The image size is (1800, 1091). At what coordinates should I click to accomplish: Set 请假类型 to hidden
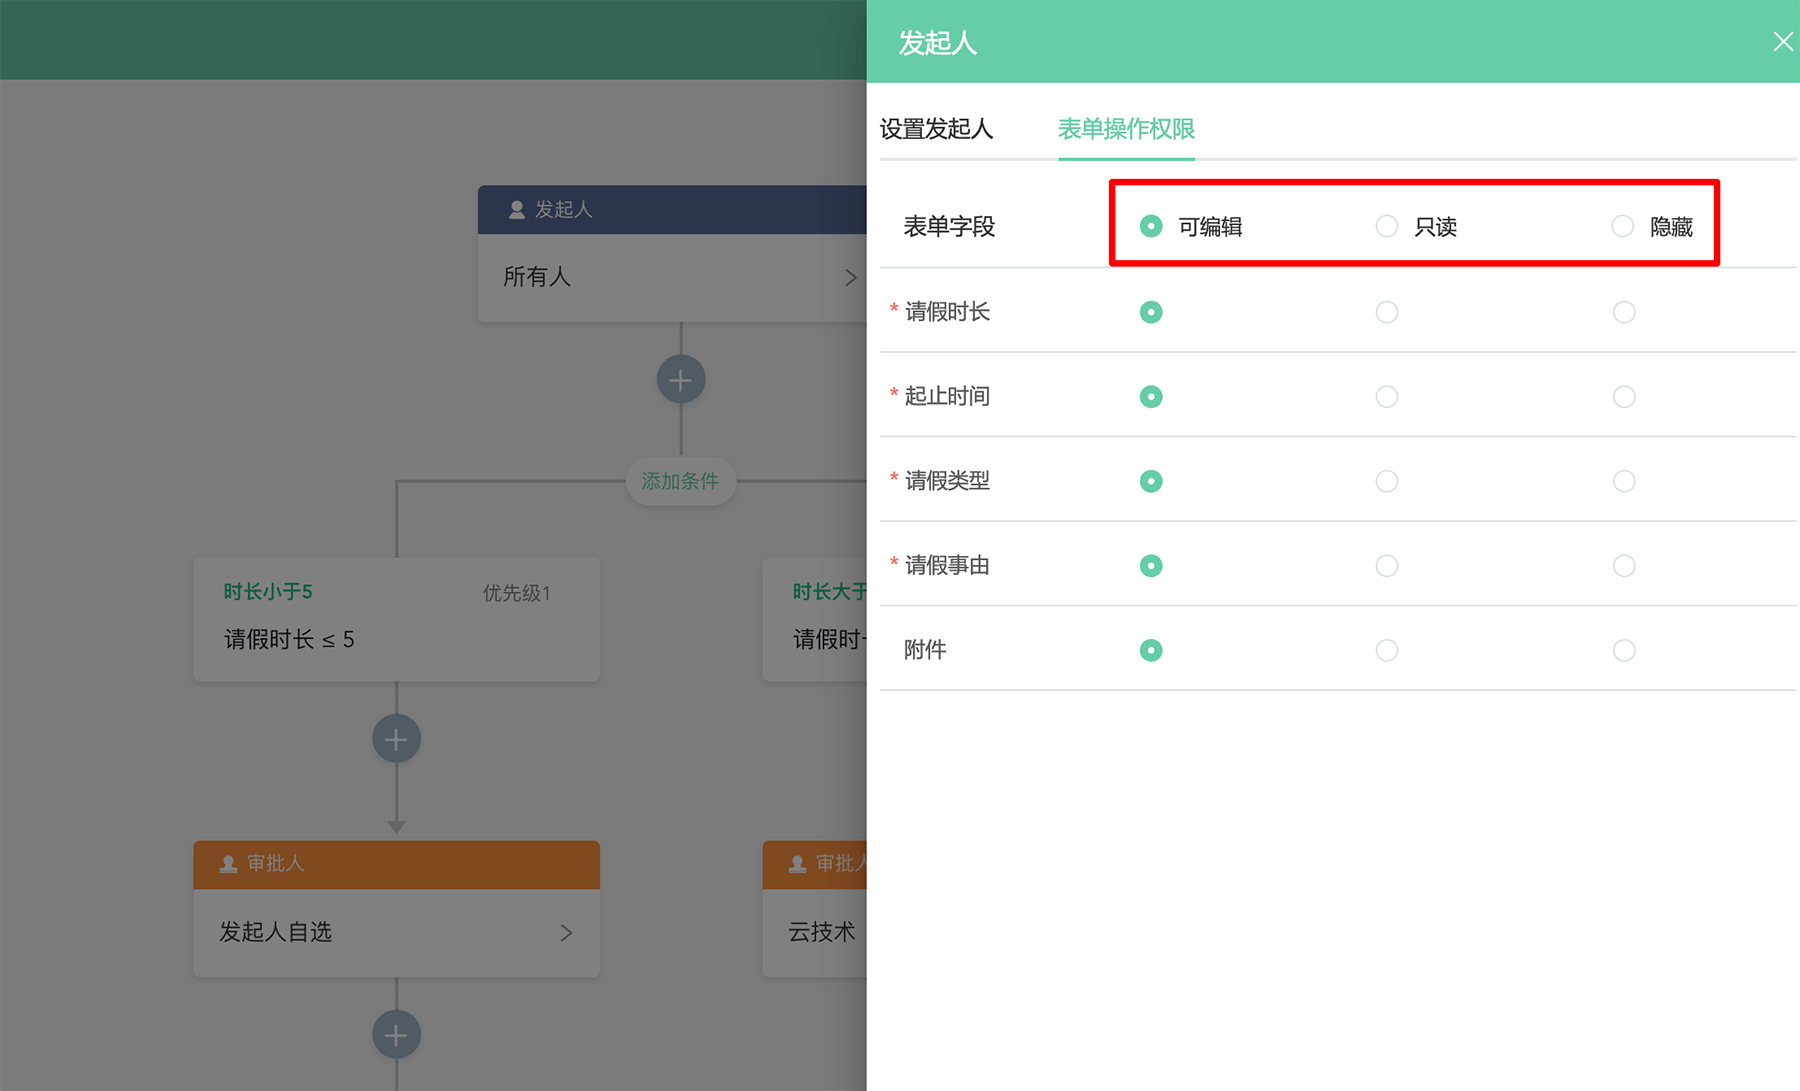click(x=1624, y=481)
